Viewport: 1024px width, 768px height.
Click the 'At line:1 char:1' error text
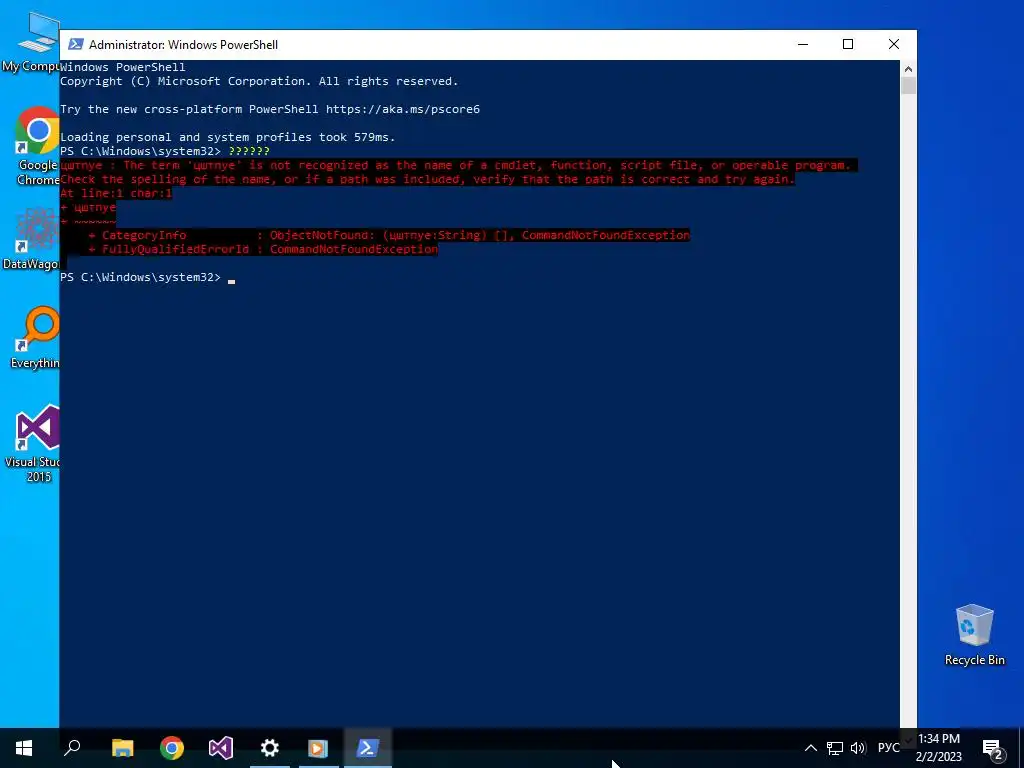(x=116, y=193)
